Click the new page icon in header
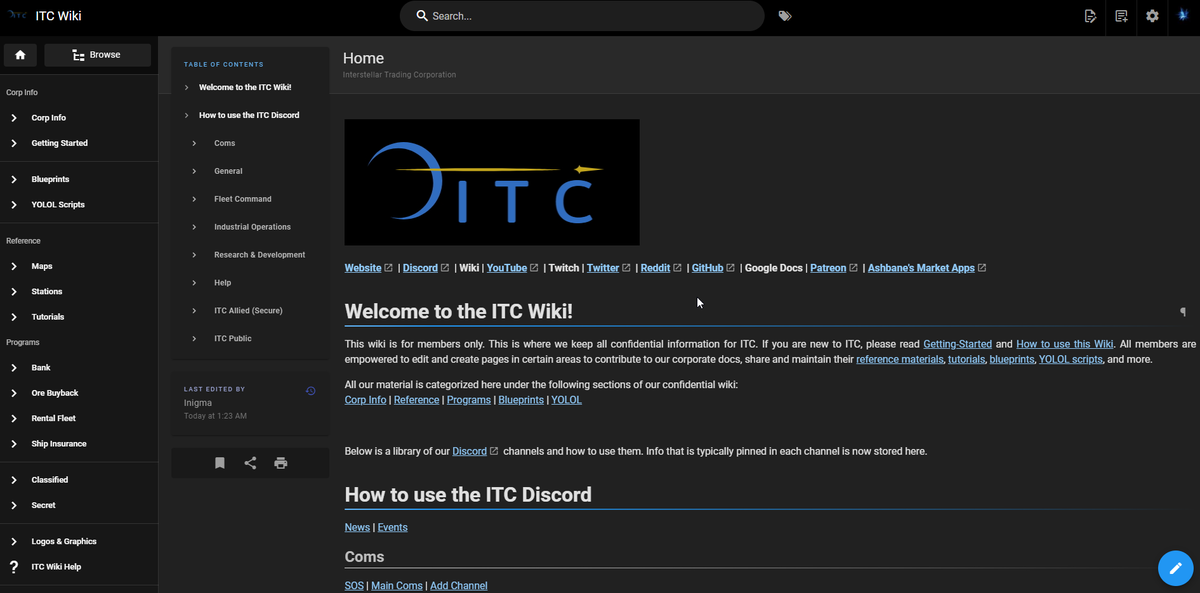Image resolution: width=1200 pixels, height=593 pixels. [x=1121, y=16]
